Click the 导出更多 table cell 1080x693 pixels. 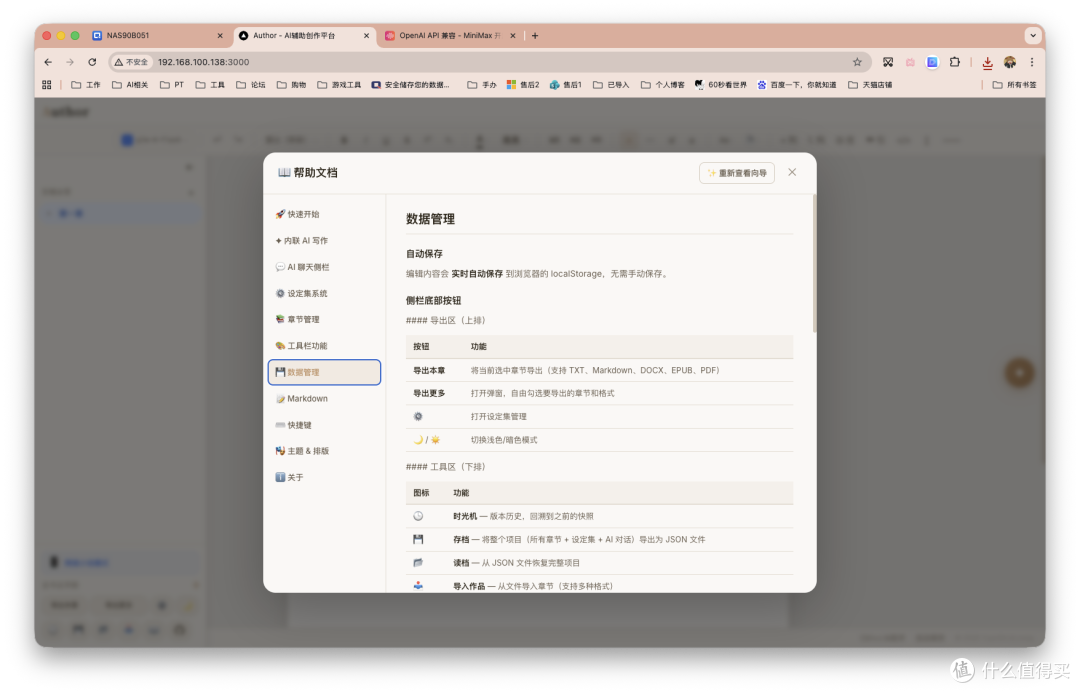click(x=429, y=393)
